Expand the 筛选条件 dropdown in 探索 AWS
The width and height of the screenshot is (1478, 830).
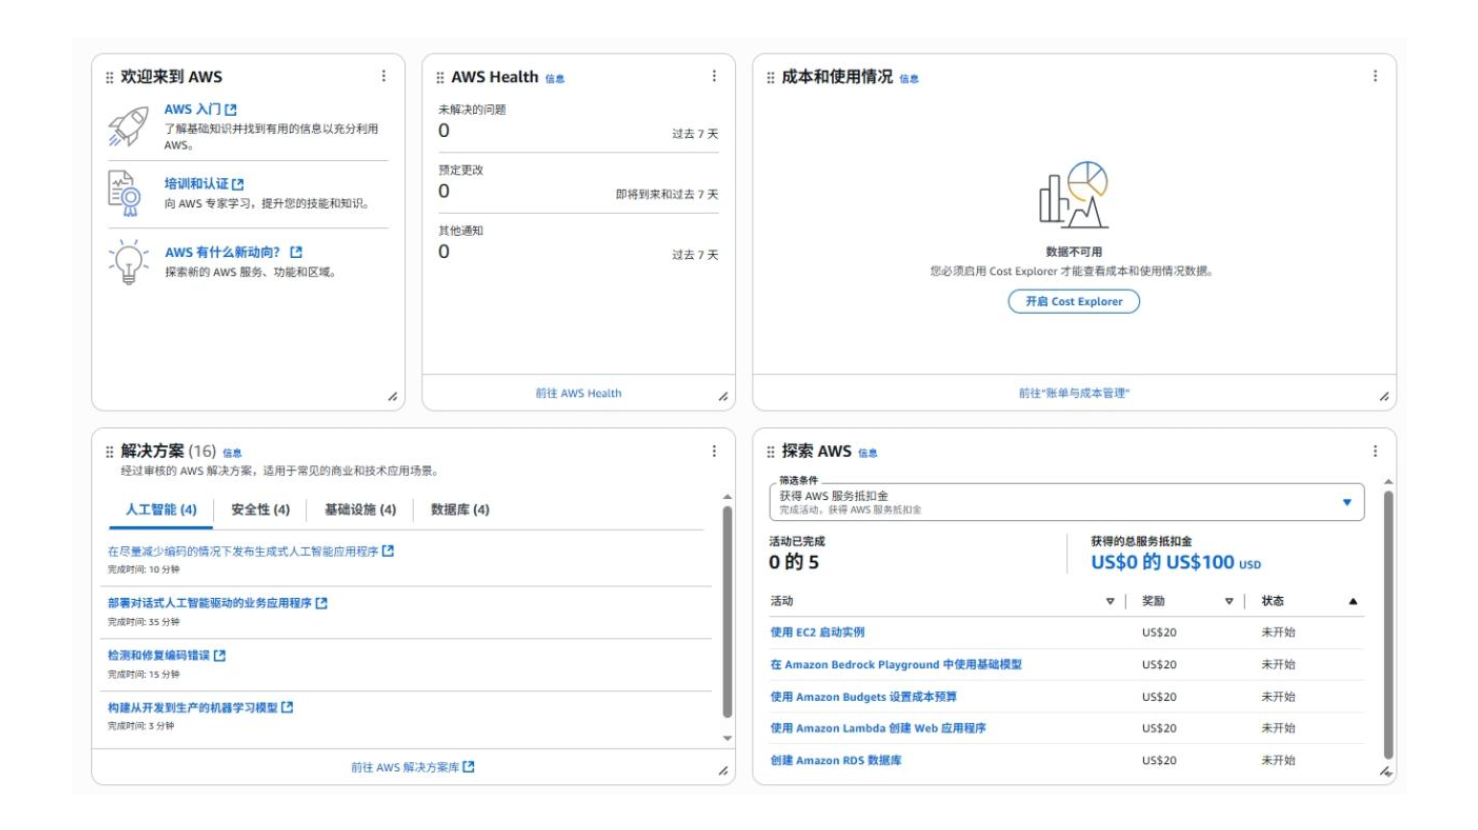pos(1347,502)
